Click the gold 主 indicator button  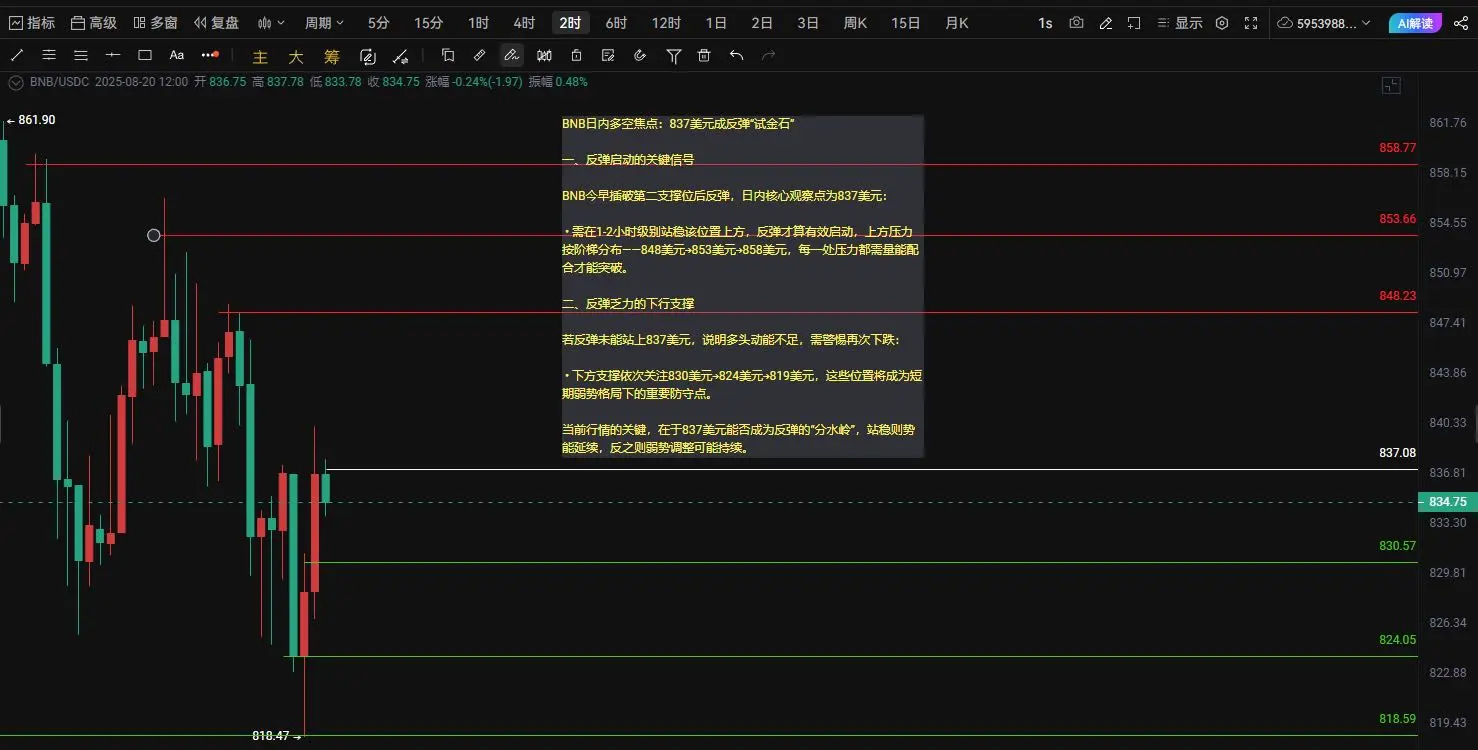261,57
